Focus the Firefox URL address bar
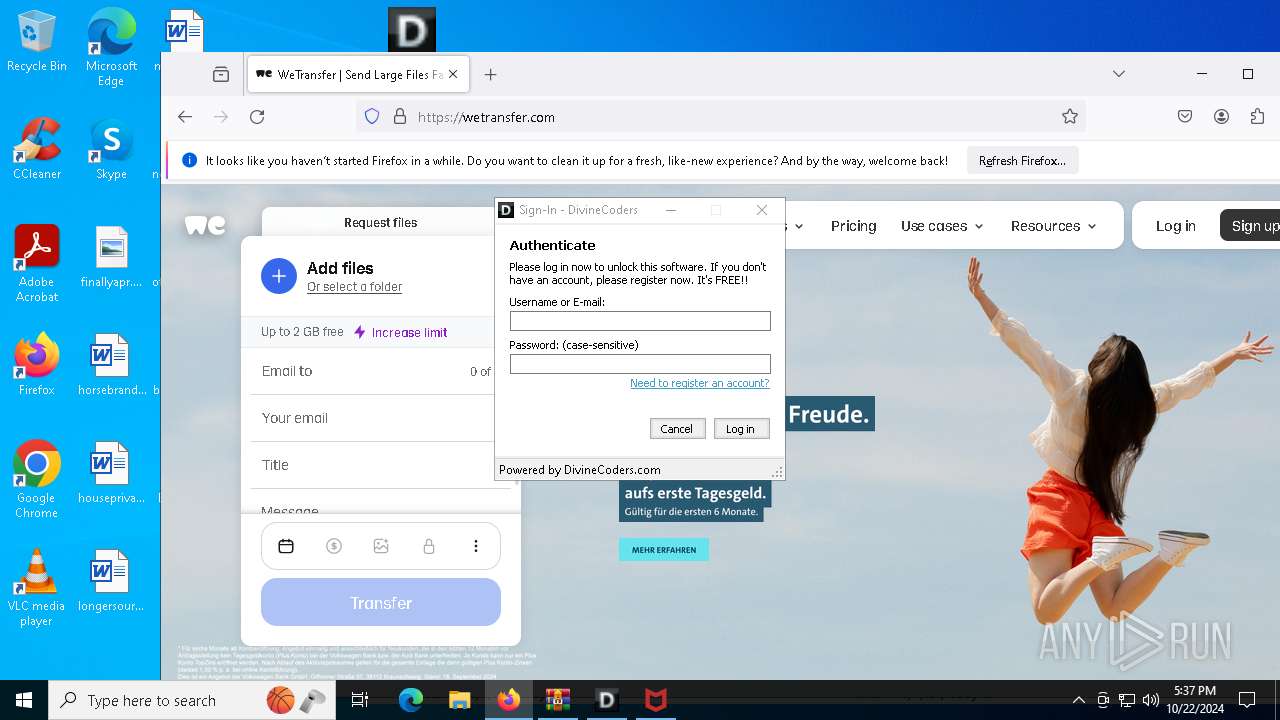1280x720 pixels. pos(720,117)
